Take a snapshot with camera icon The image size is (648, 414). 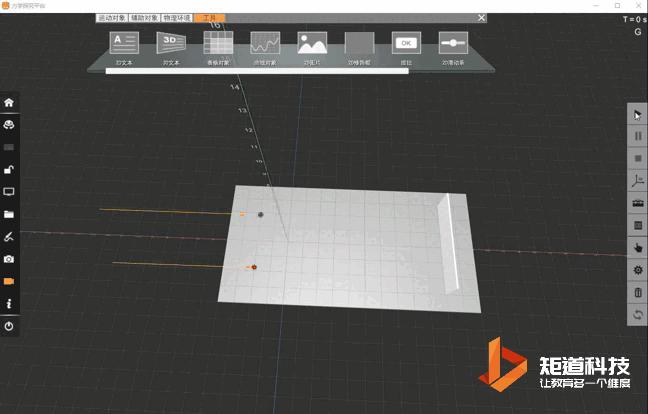[x=9, y=259]
